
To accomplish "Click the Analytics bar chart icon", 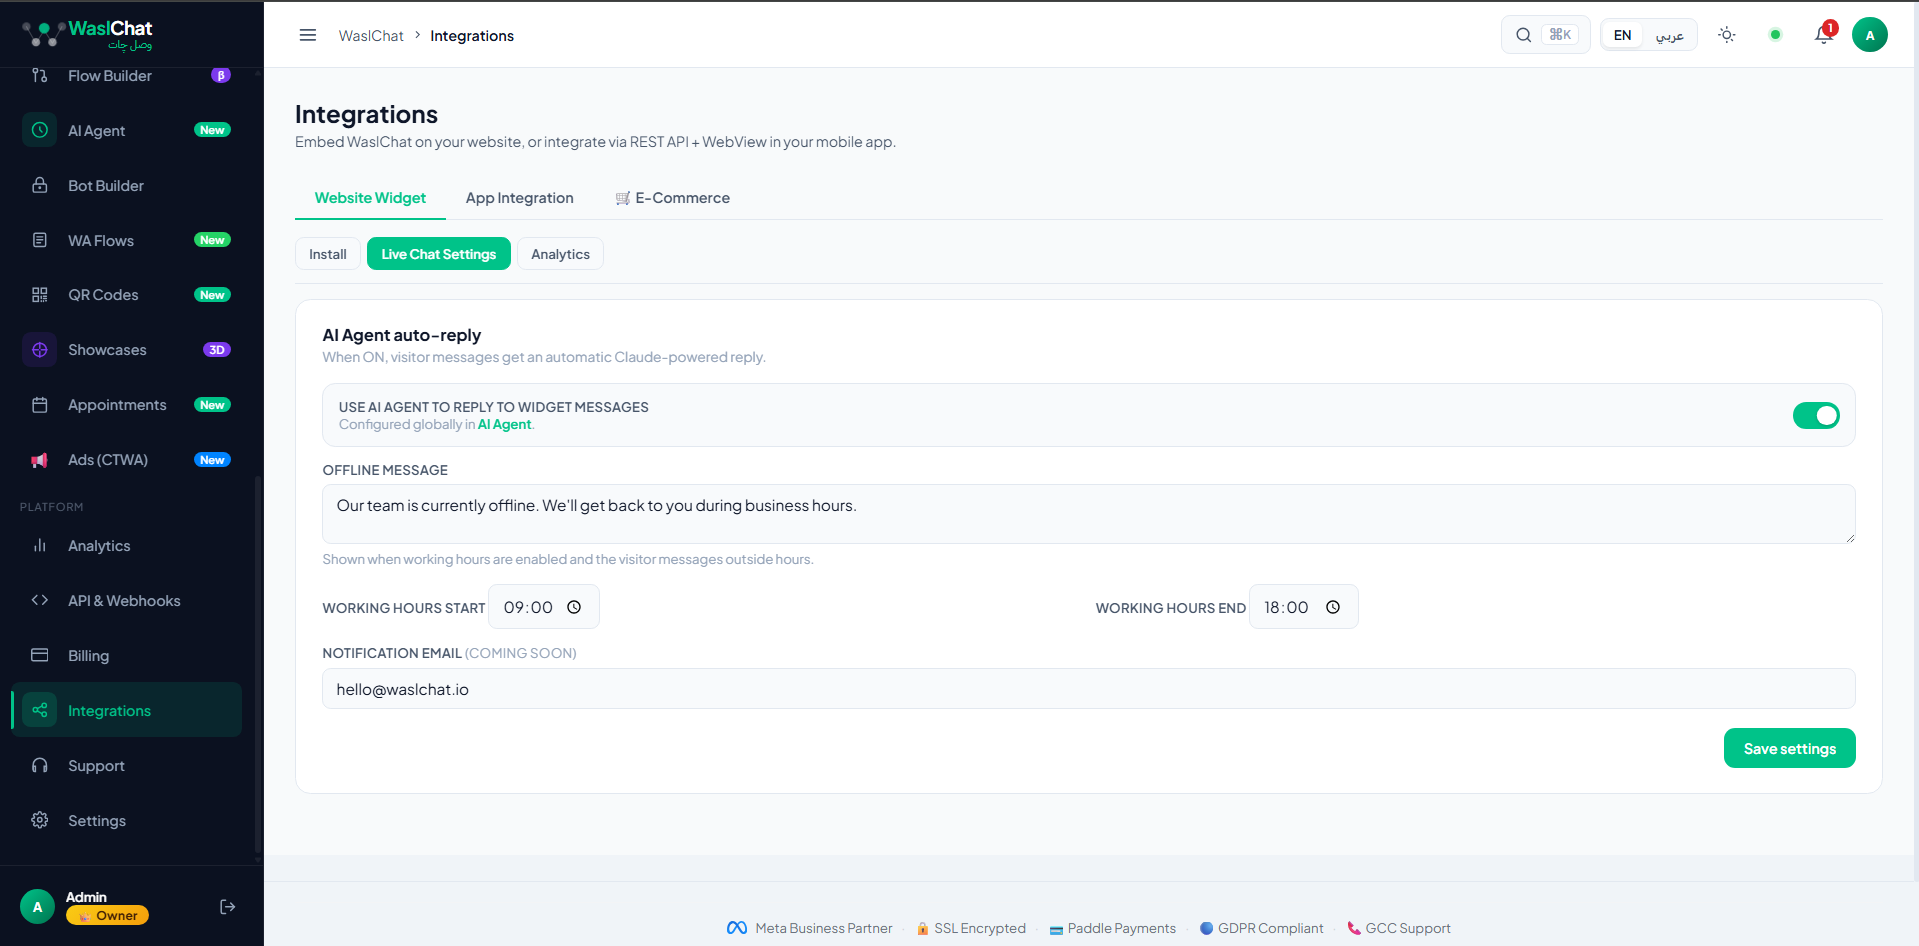I will coord(40,546).
